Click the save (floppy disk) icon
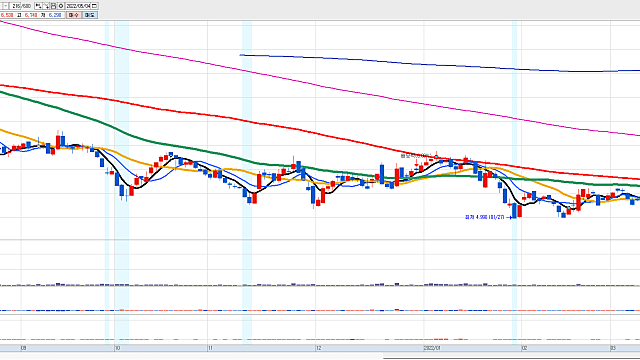Viewport: 640px width, 360px height. coord(53,6)
